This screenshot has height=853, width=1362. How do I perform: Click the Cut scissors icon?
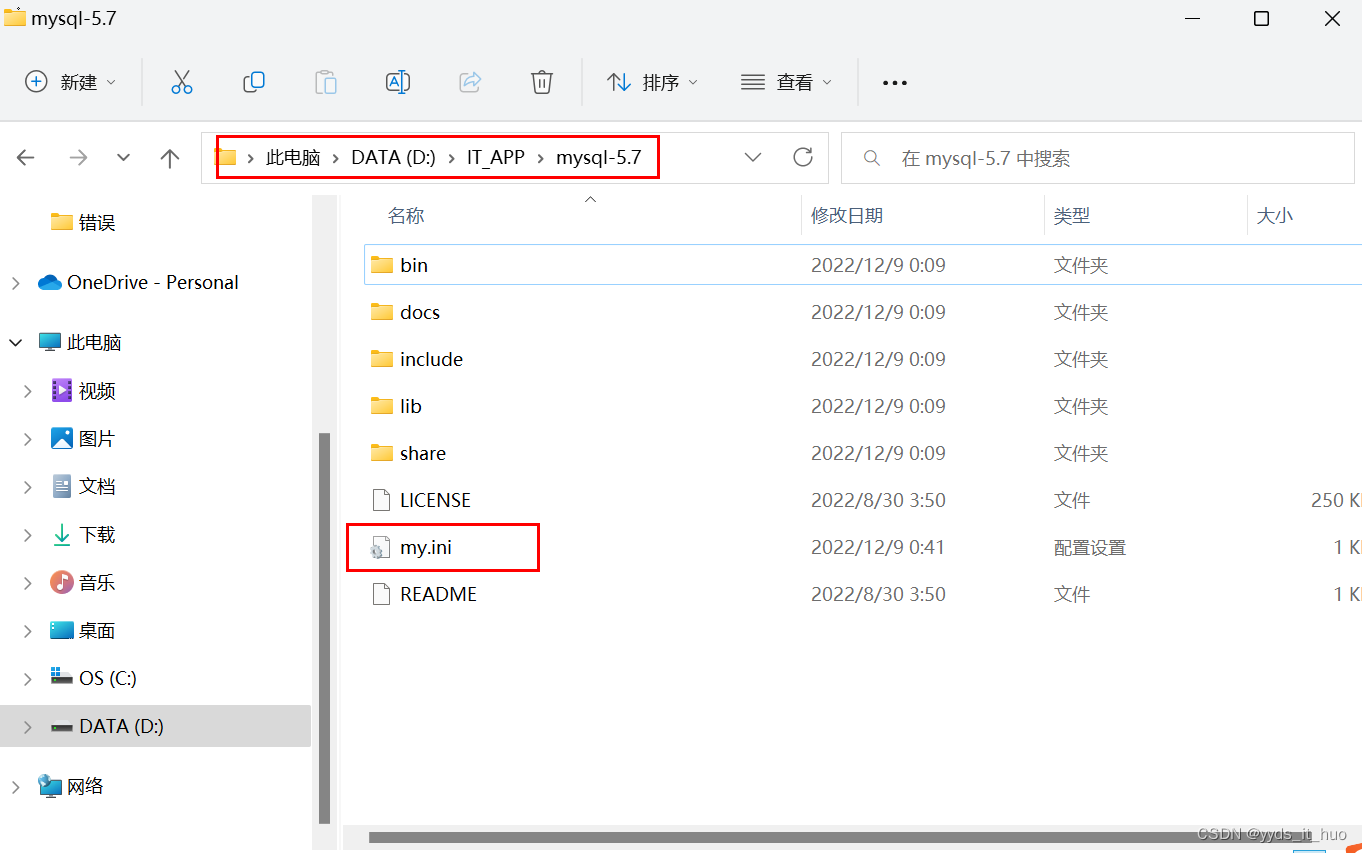tap(181, 82)
